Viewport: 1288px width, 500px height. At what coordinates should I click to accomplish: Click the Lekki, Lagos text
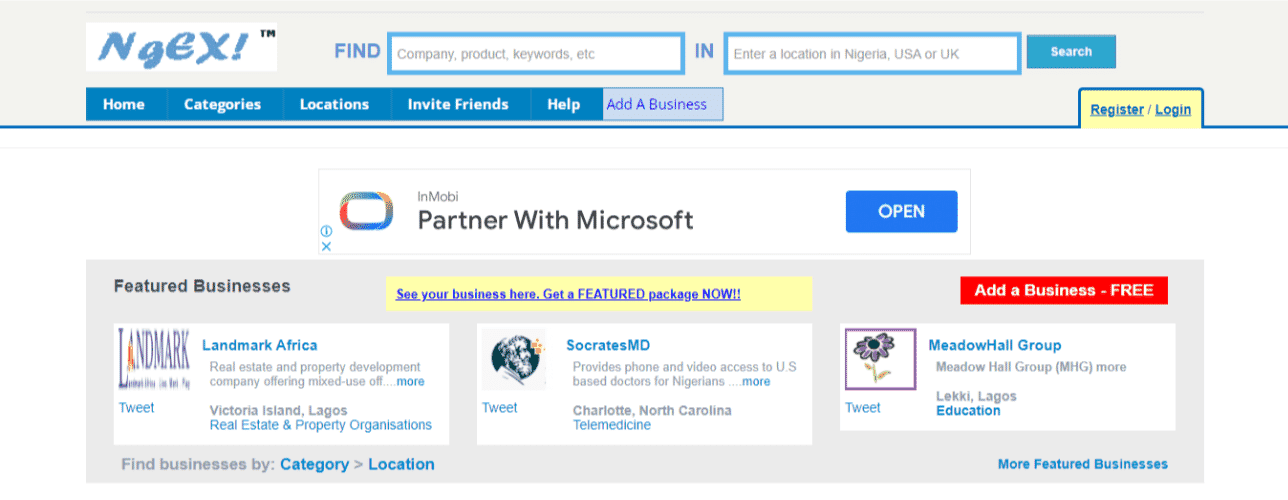pos(976,396)
